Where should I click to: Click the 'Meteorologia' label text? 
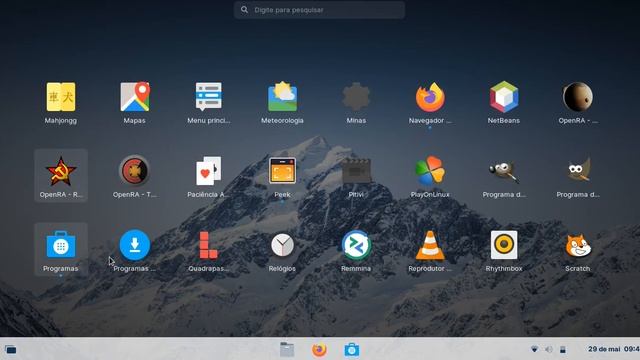(282, 120)
